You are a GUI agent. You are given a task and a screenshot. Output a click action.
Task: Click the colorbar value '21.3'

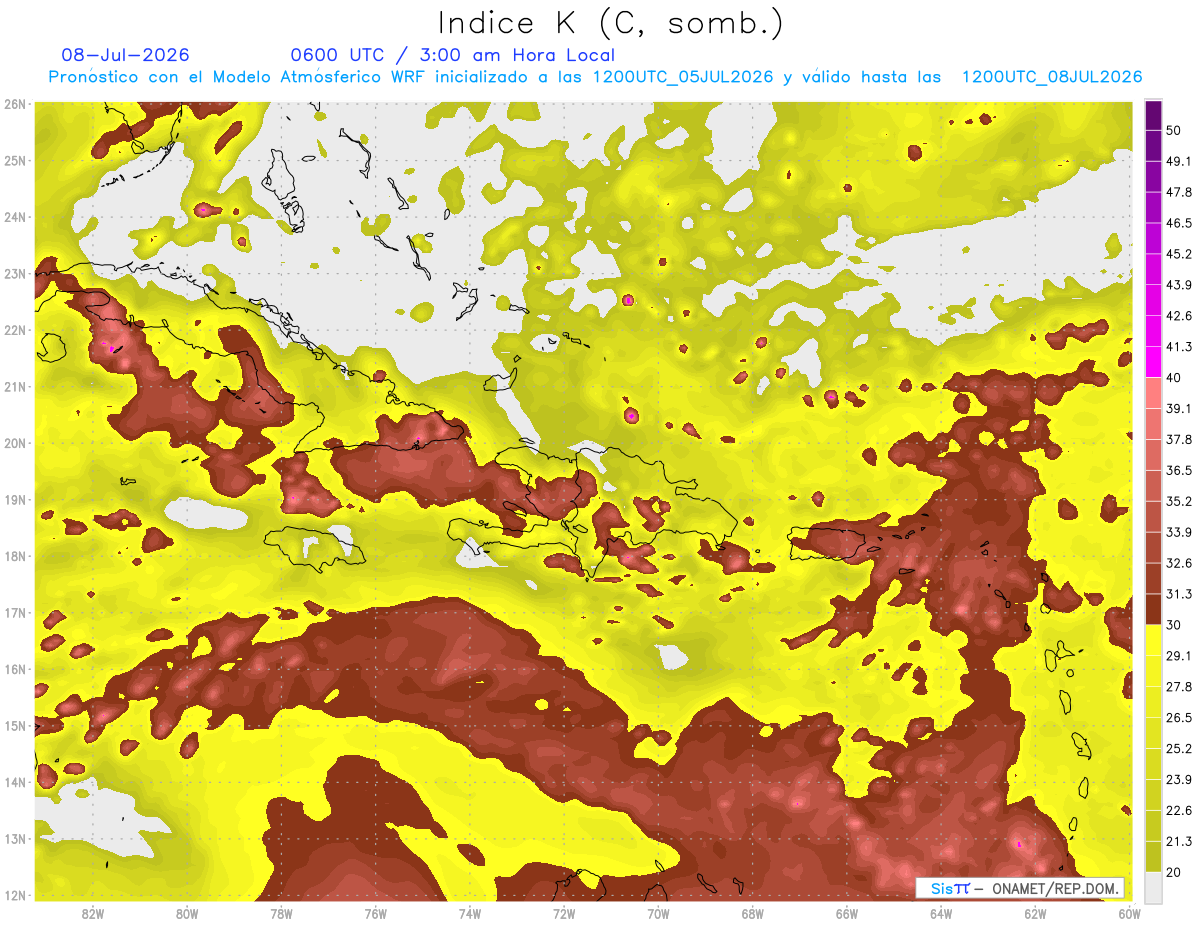(1179, 842)
